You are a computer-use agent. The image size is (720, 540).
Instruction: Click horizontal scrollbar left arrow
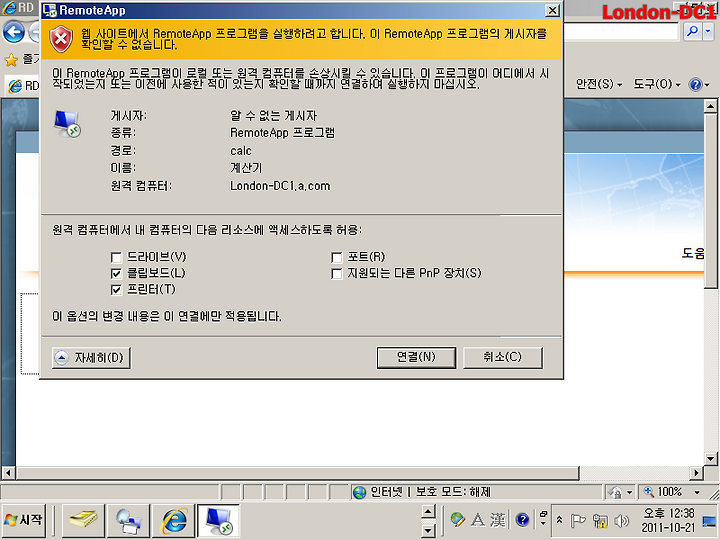(x=8, y=472)
